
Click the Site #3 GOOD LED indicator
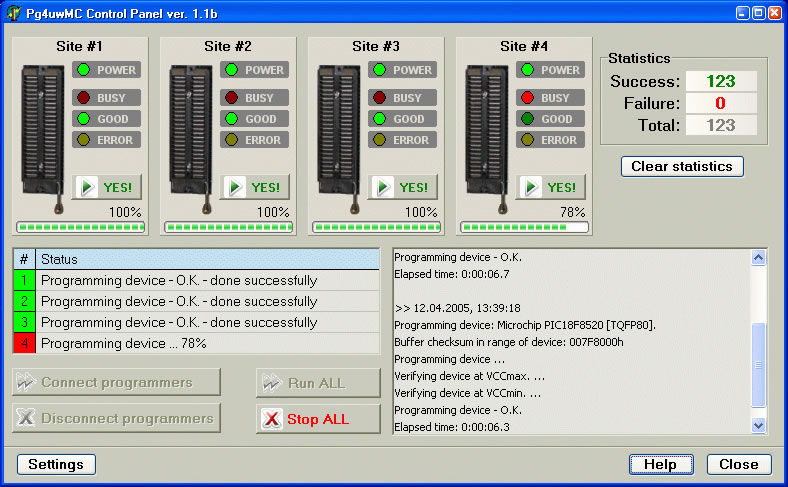(x=379, y=119)
